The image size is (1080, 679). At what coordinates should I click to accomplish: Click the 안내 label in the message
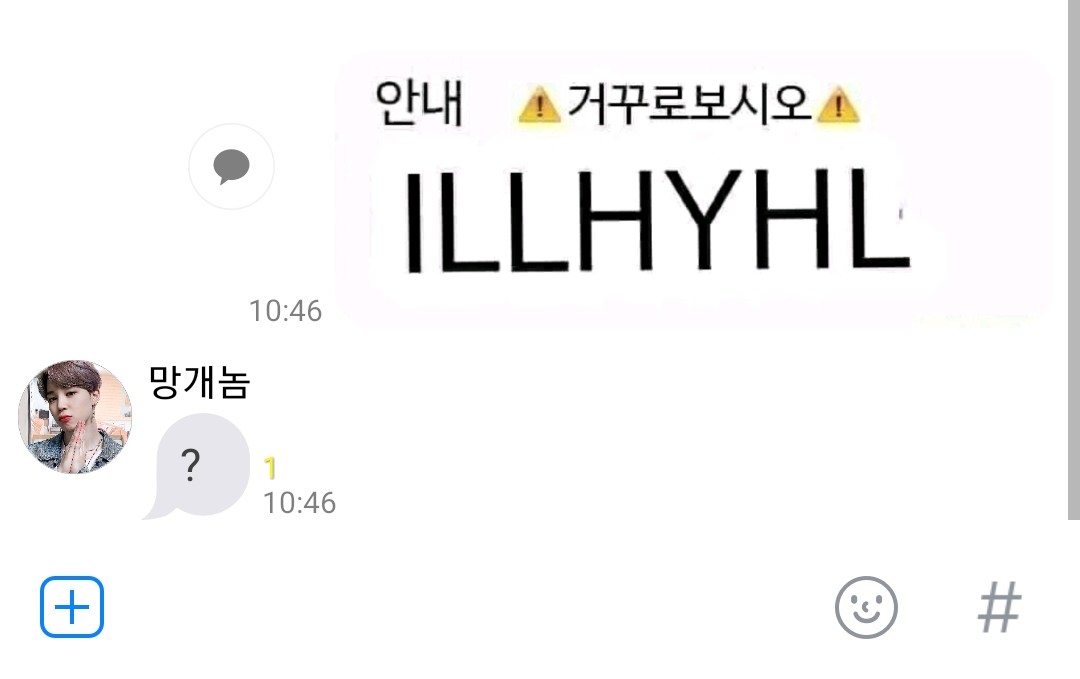(x=419, y=103)
